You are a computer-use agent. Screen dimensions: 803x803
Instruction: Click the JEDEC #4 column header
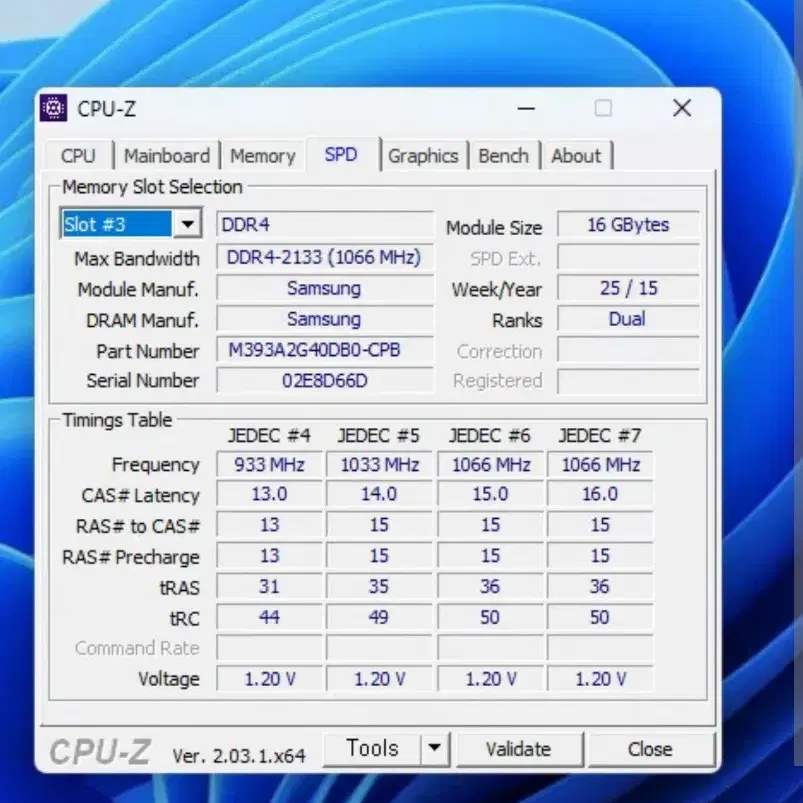click(x=269, y=436)
